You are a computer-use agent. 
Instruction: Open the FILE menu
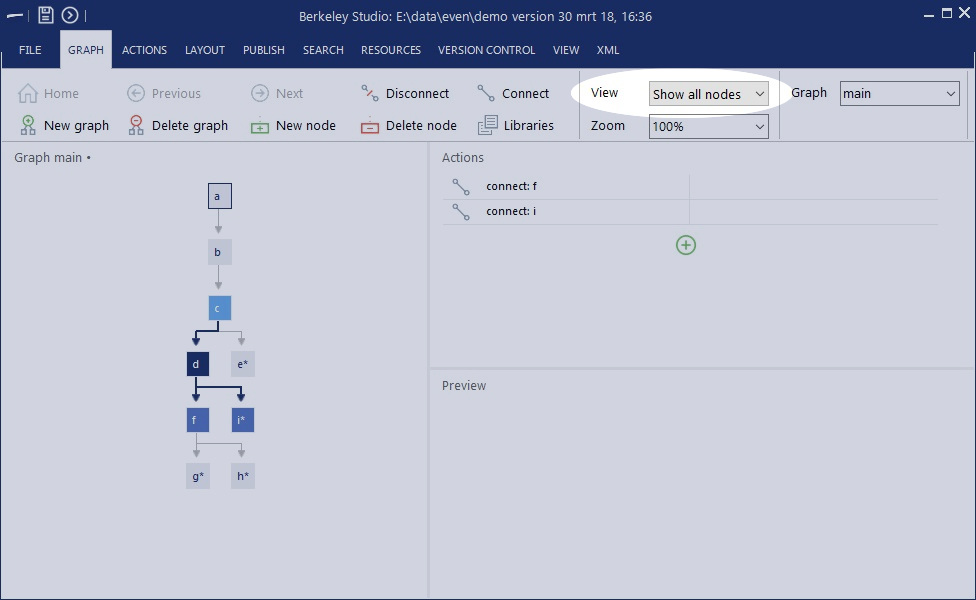tap(30, 50)
